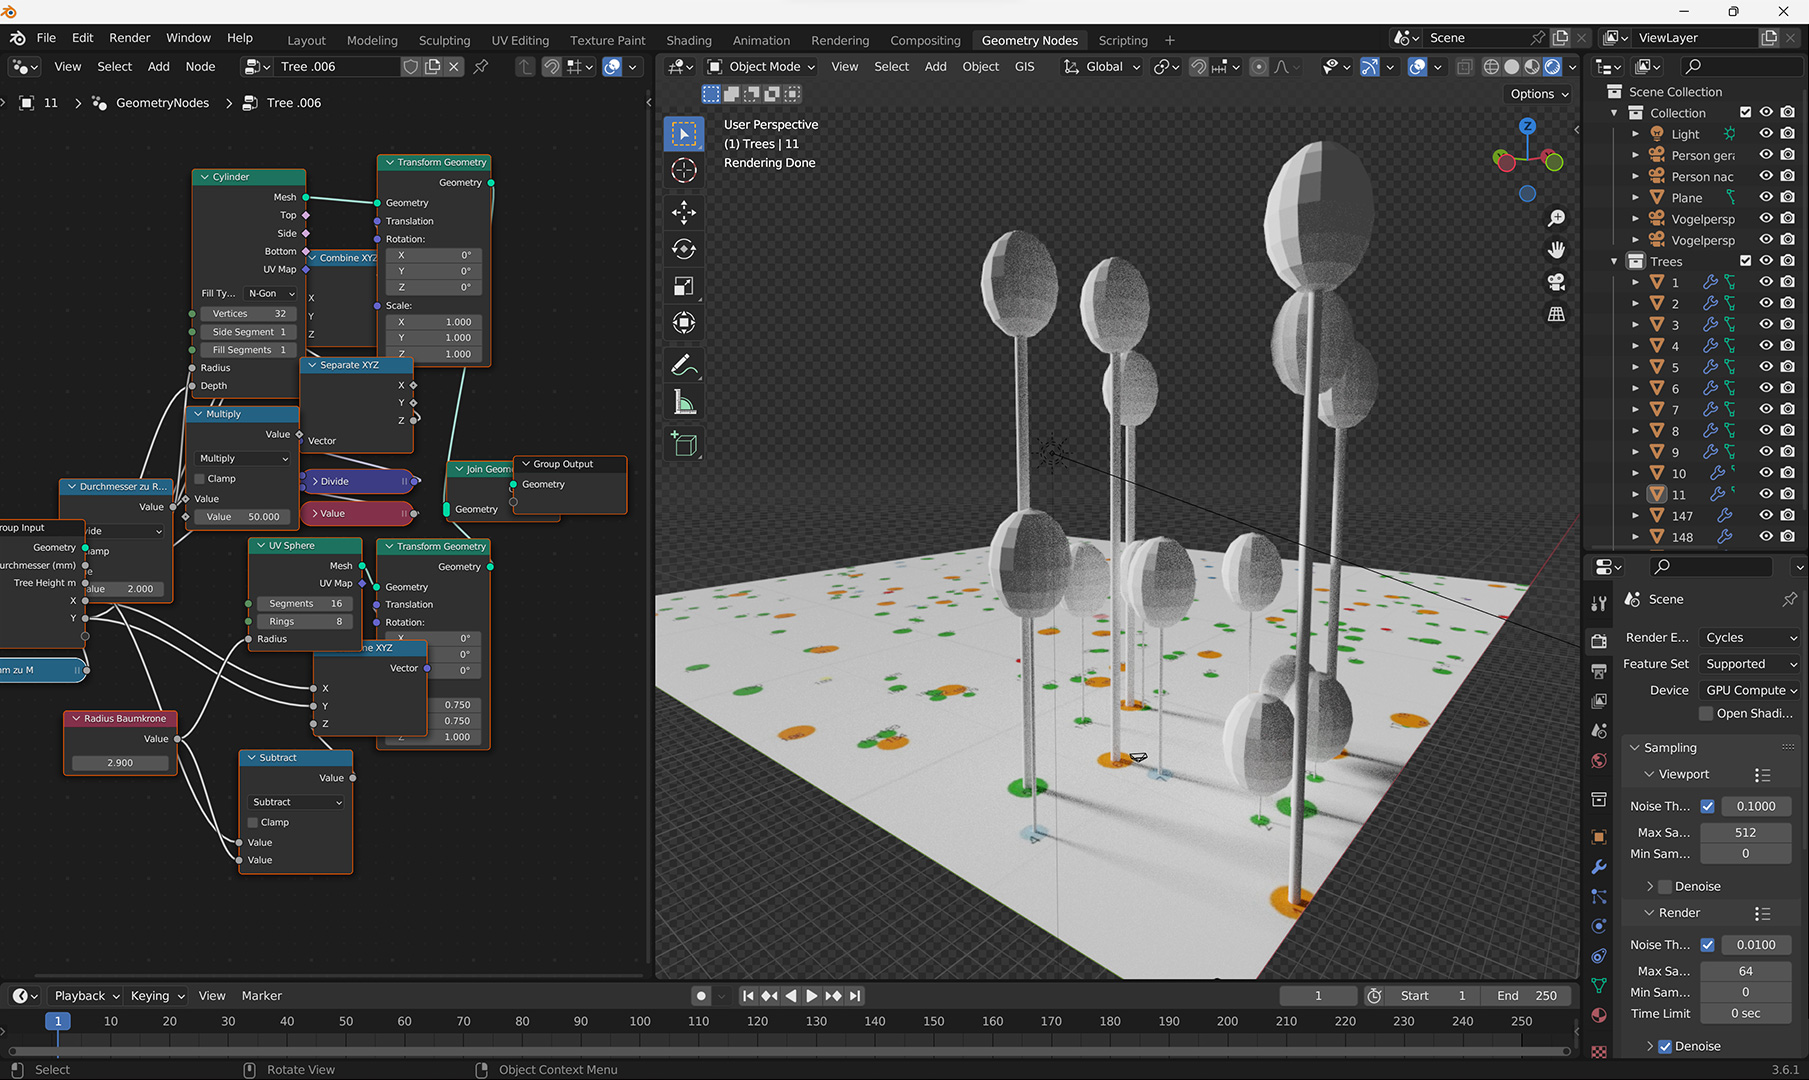Open the Object Mode dropdown
Image resolution: width=1809 pixels, height=1080 pixels.
pos(761,67)
